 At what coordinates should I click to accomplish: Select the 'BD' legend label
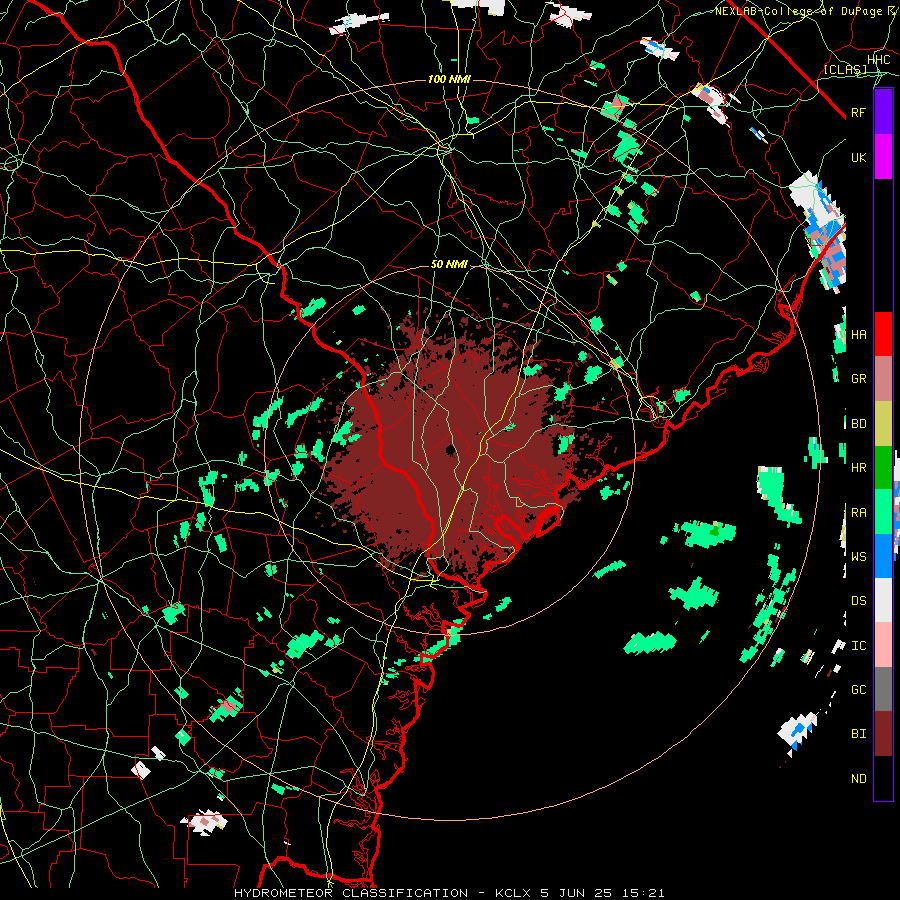click(x=859, y=424)
